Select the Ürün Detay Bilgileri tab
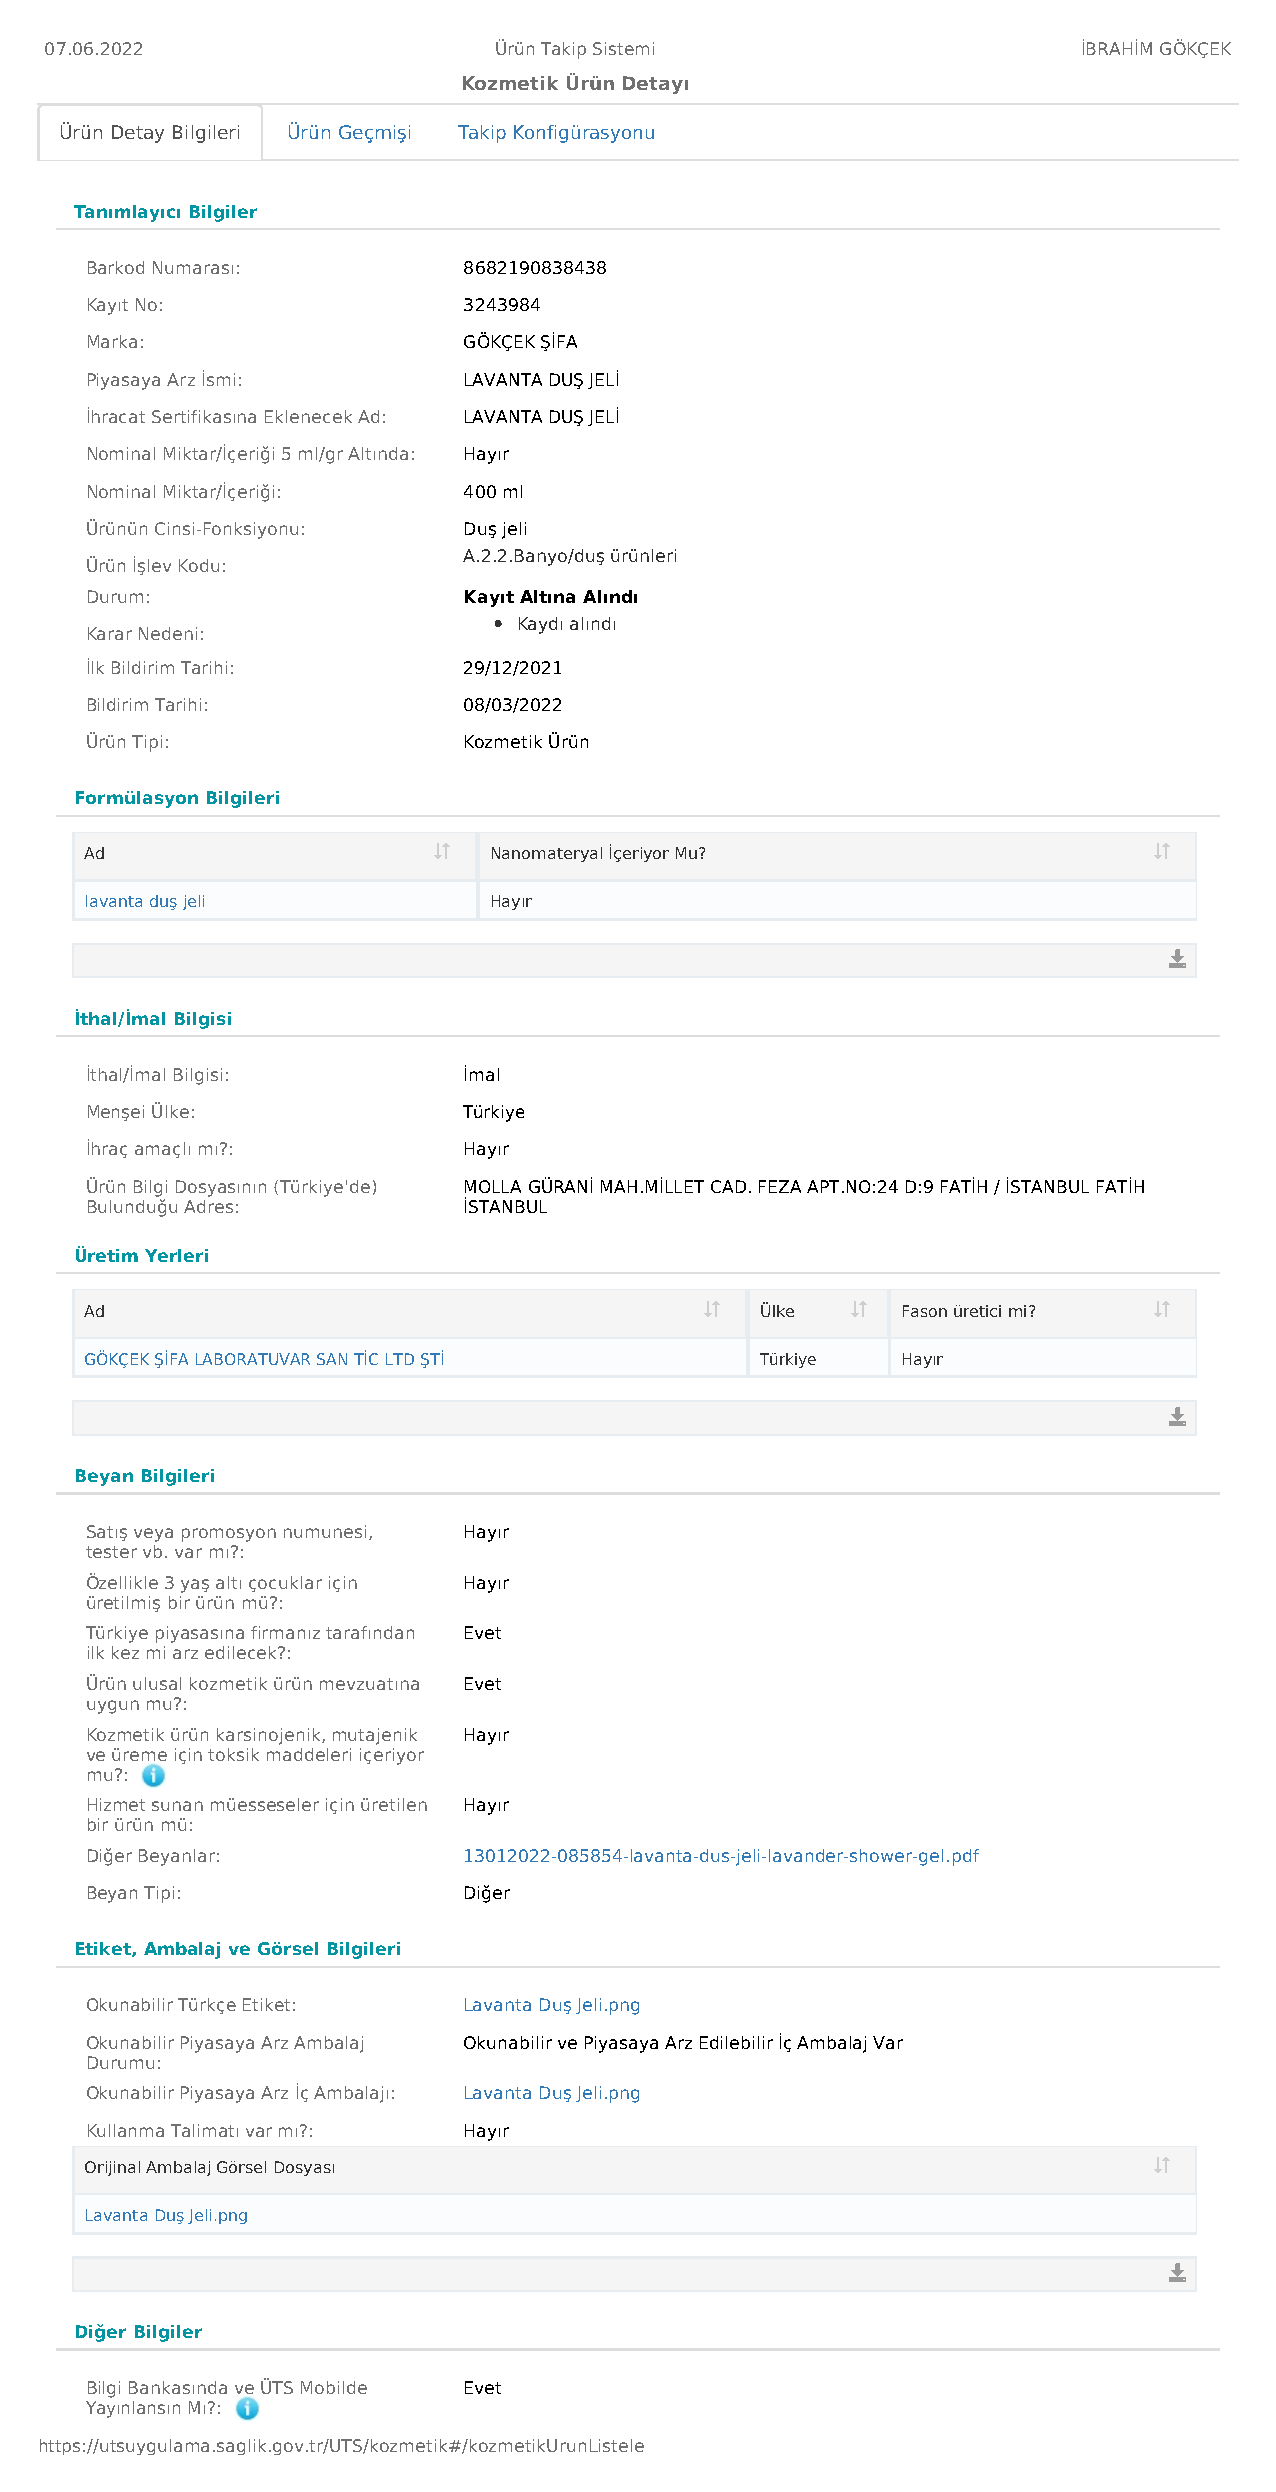This screenshot has height=2492, width=1276. point(150,133)
